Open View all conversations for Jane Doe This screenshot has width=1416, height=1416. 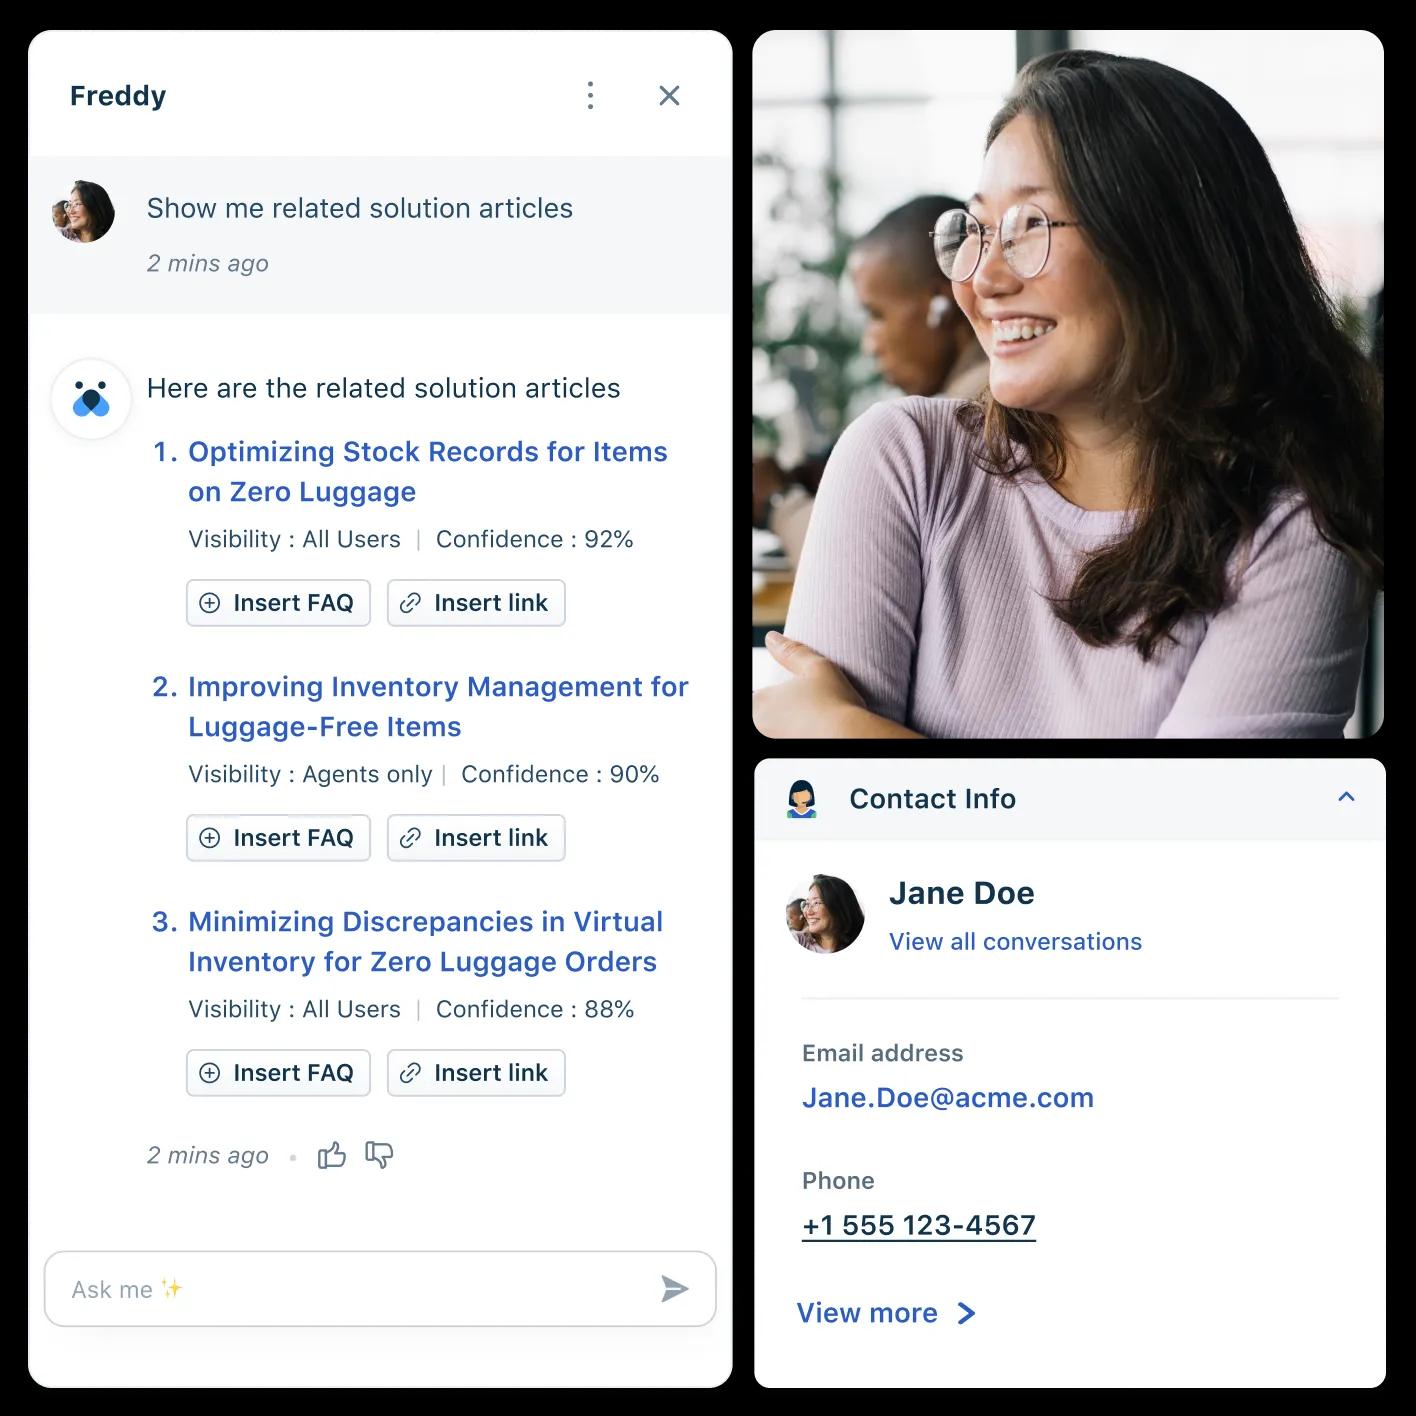tap(1015, 942)
